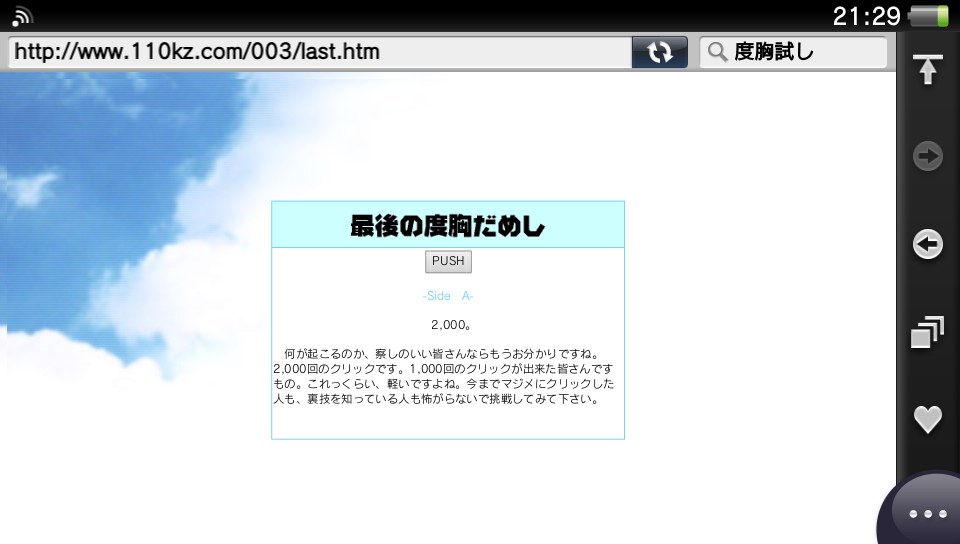Click the magnifier icon in search box
This screenshot has height=544, width=960.
click(717, 52)
